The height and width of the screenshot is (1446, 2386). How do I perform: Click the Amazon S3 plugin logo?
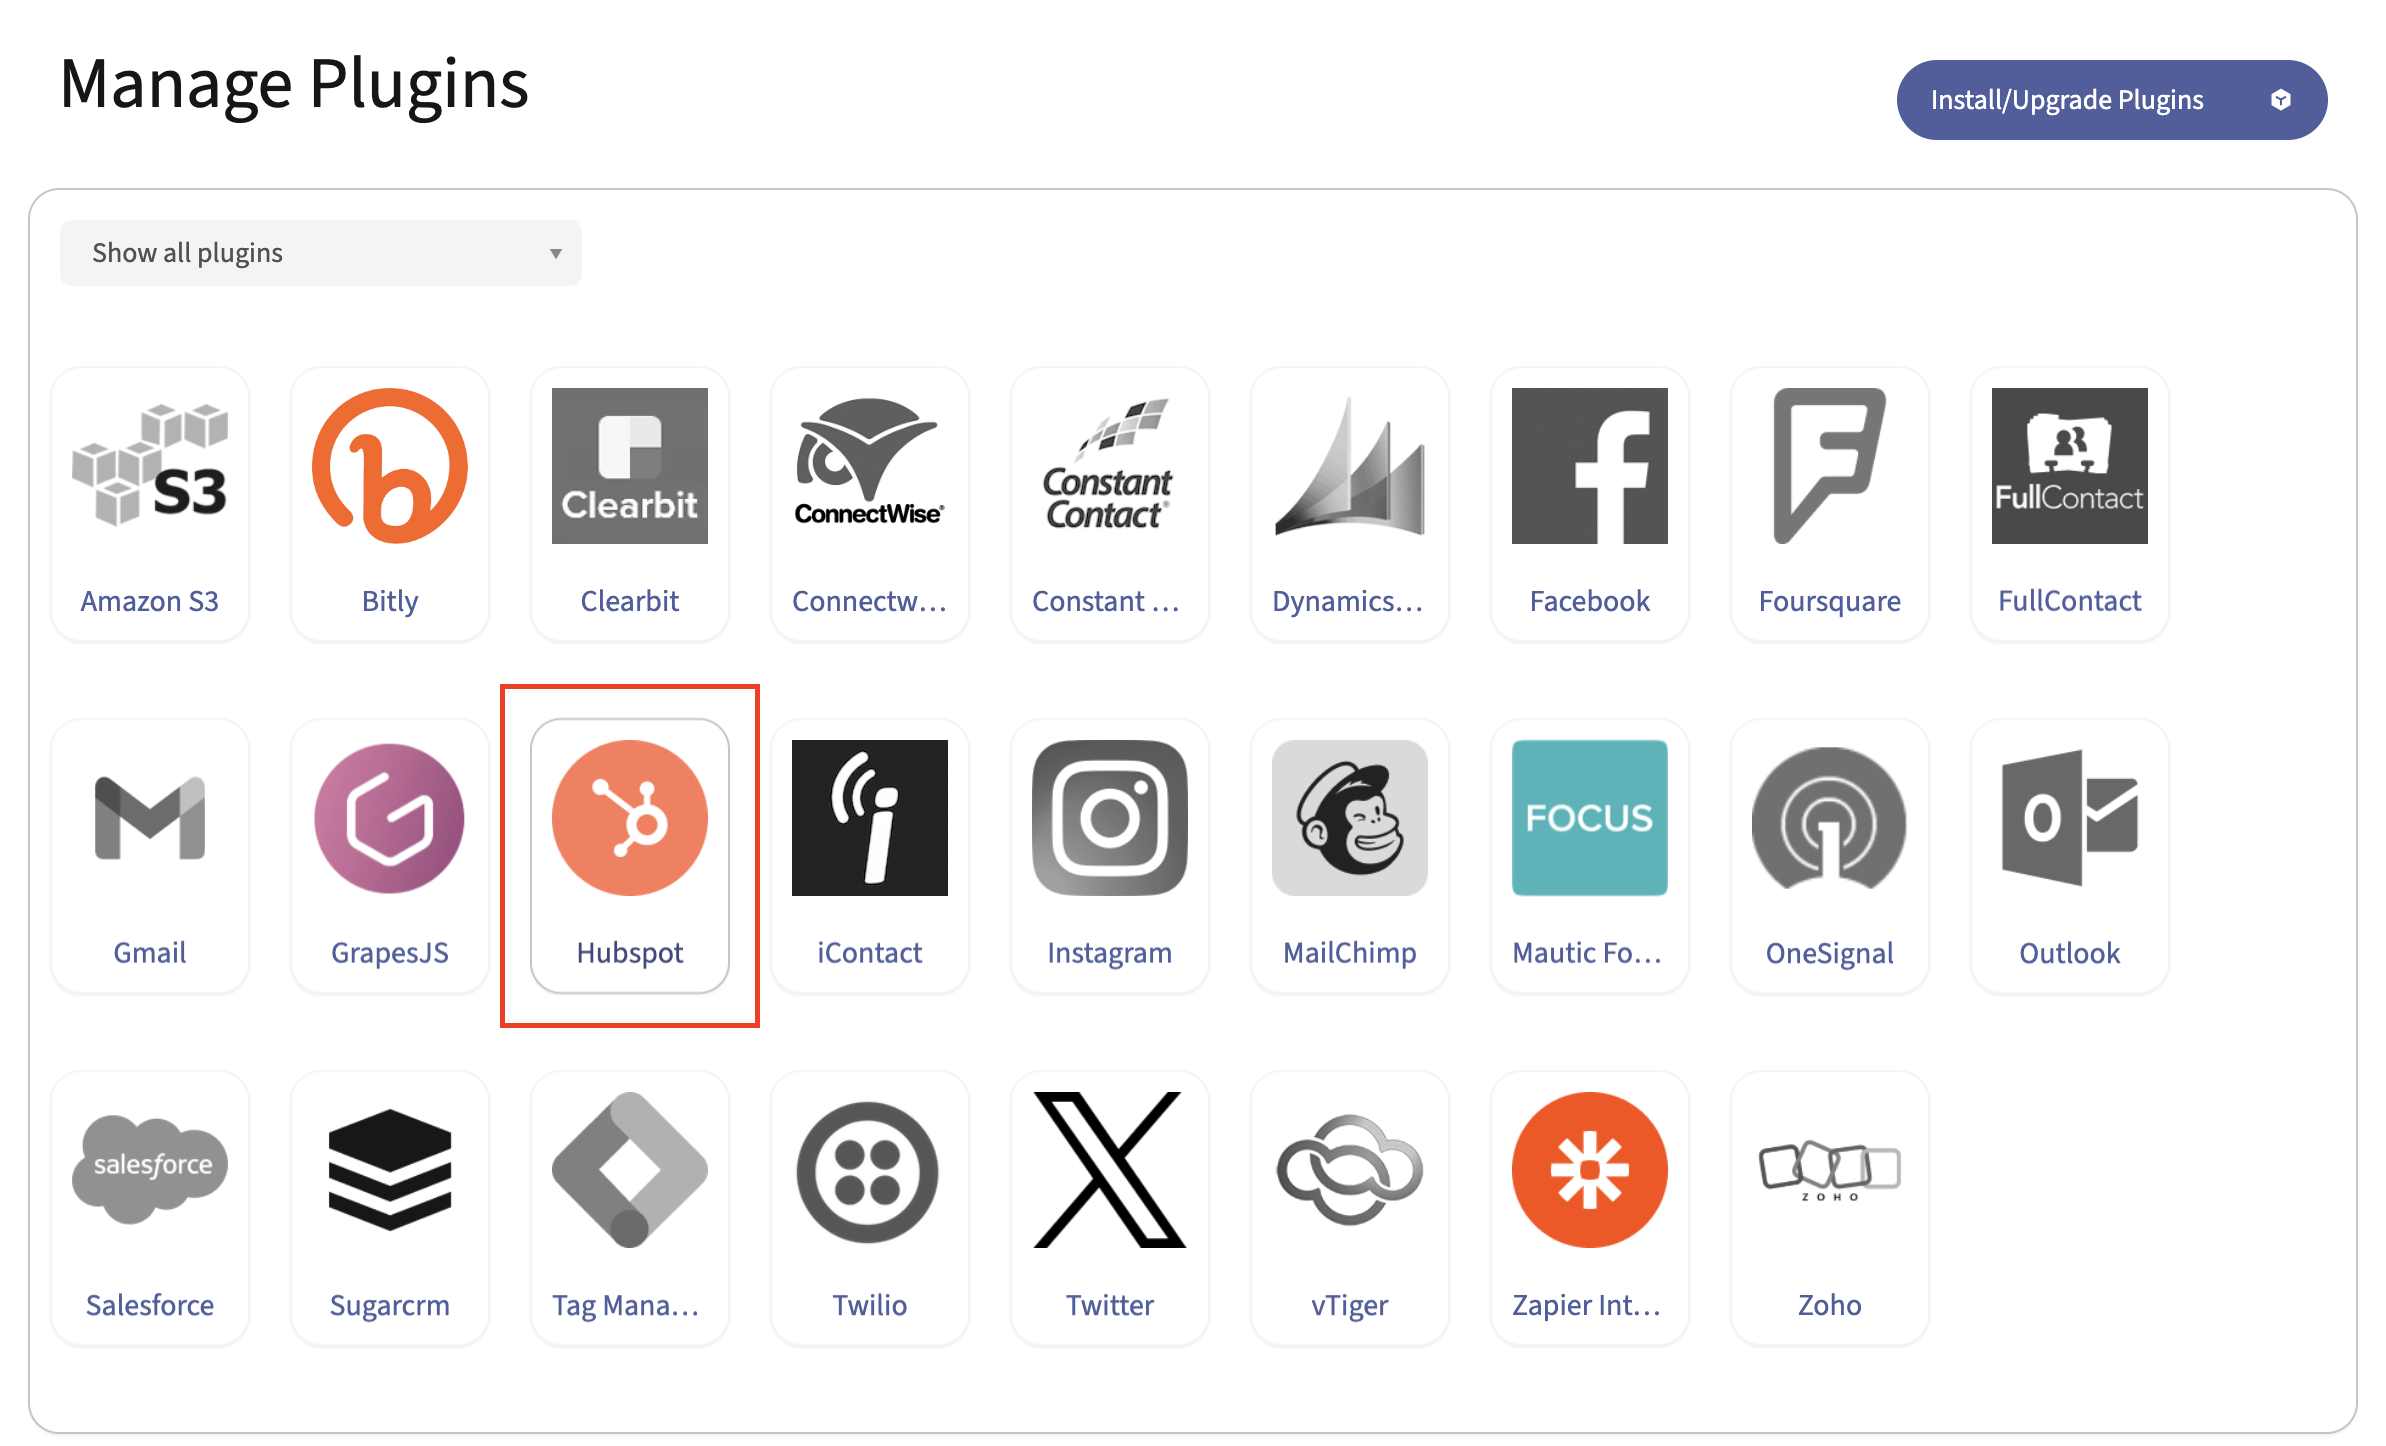(149, 465)
